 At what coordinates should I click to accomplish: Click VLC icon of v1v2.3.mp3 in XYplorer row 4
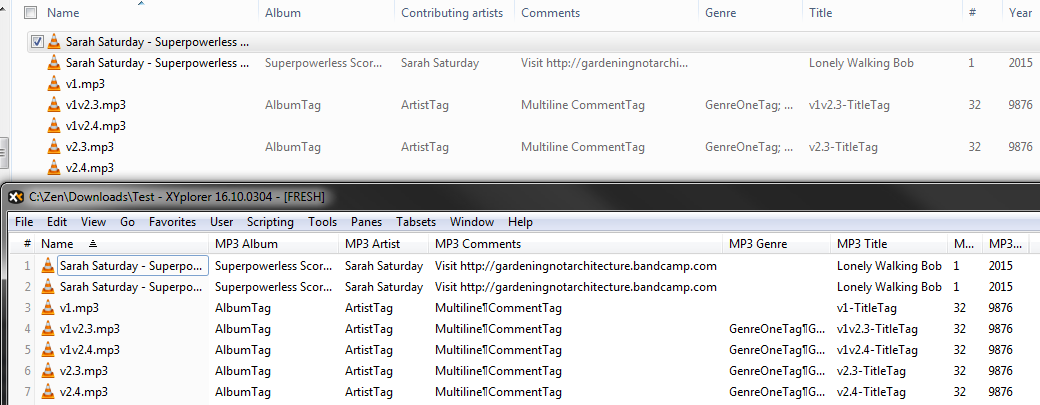pos(48,329)
